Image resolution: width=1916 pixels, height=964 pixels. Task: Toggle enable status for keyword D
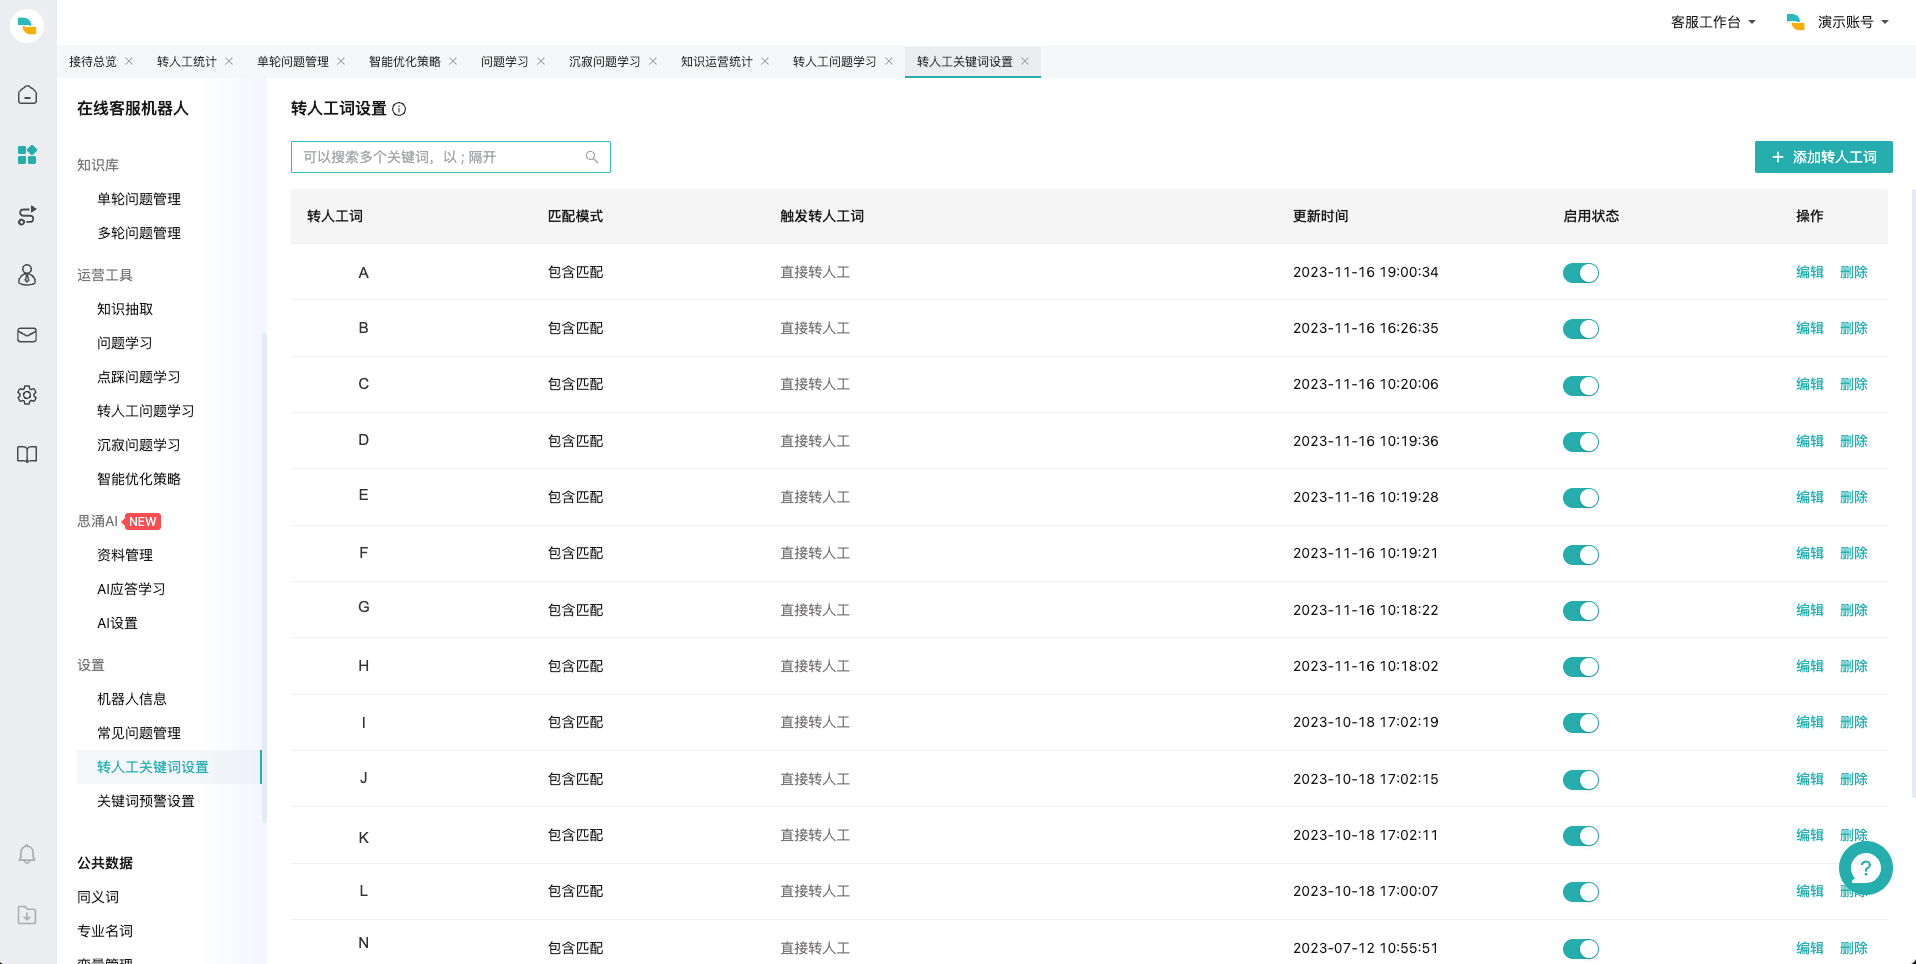pyautogui.click(x=1581, y=442)
